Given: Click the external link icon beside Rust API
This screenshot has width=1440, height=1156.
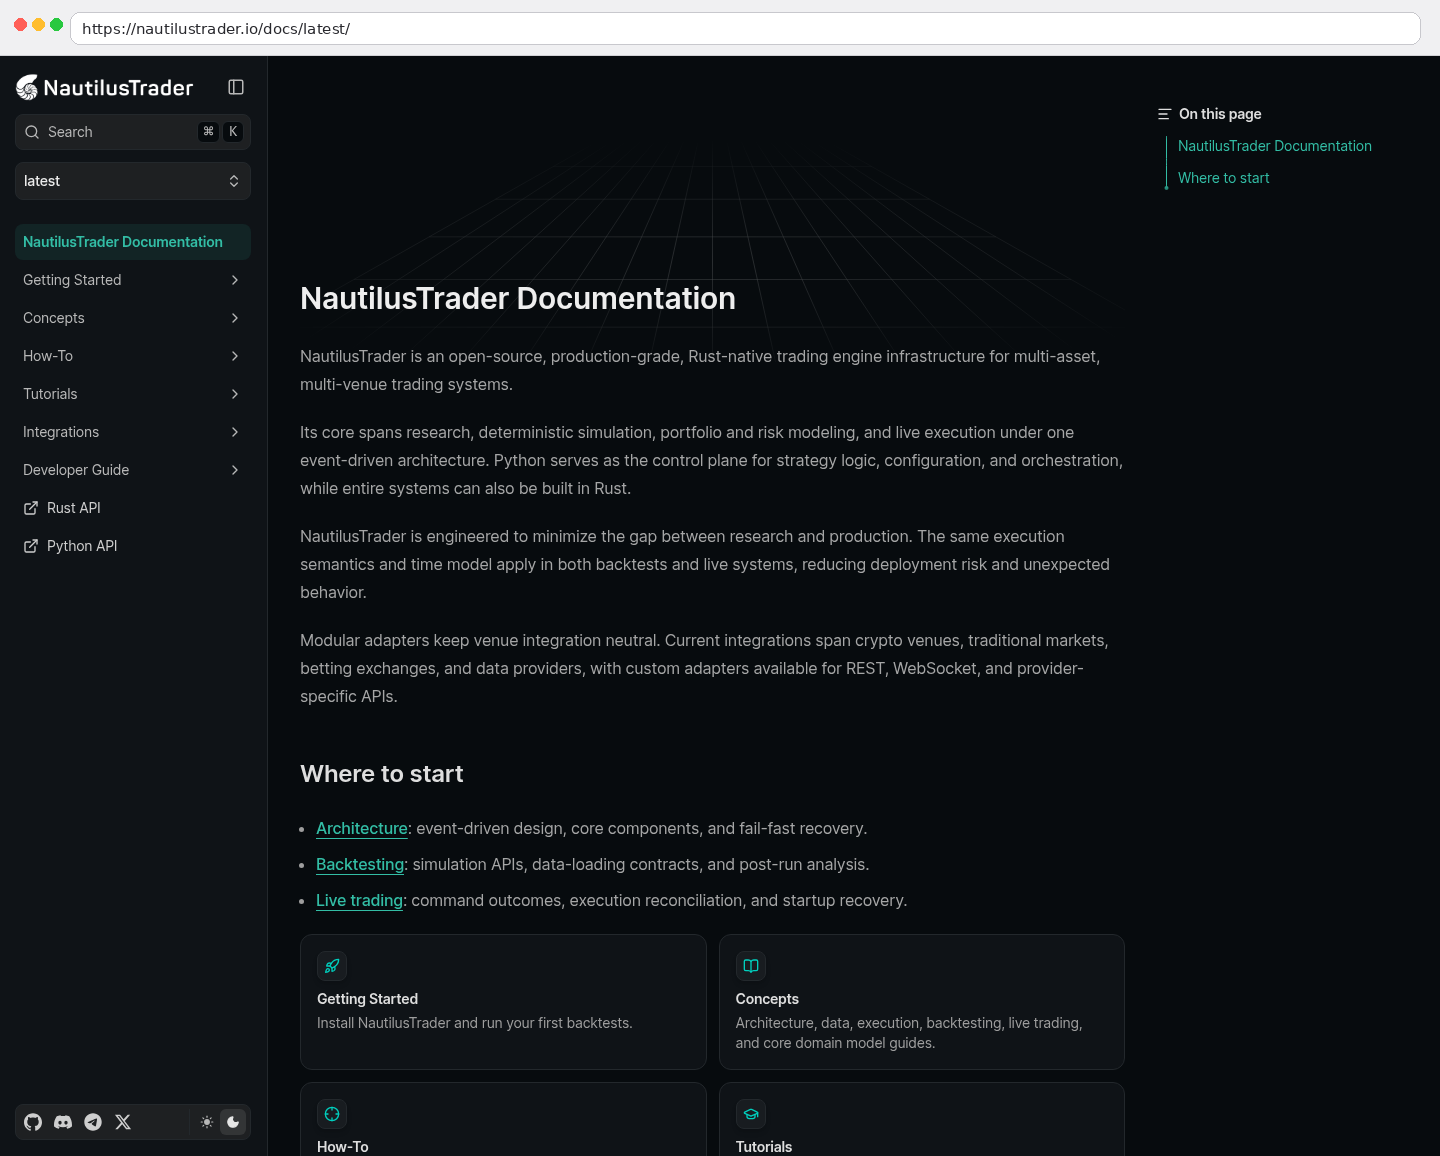Looking at the screenshot, I should tap(31, 508).
